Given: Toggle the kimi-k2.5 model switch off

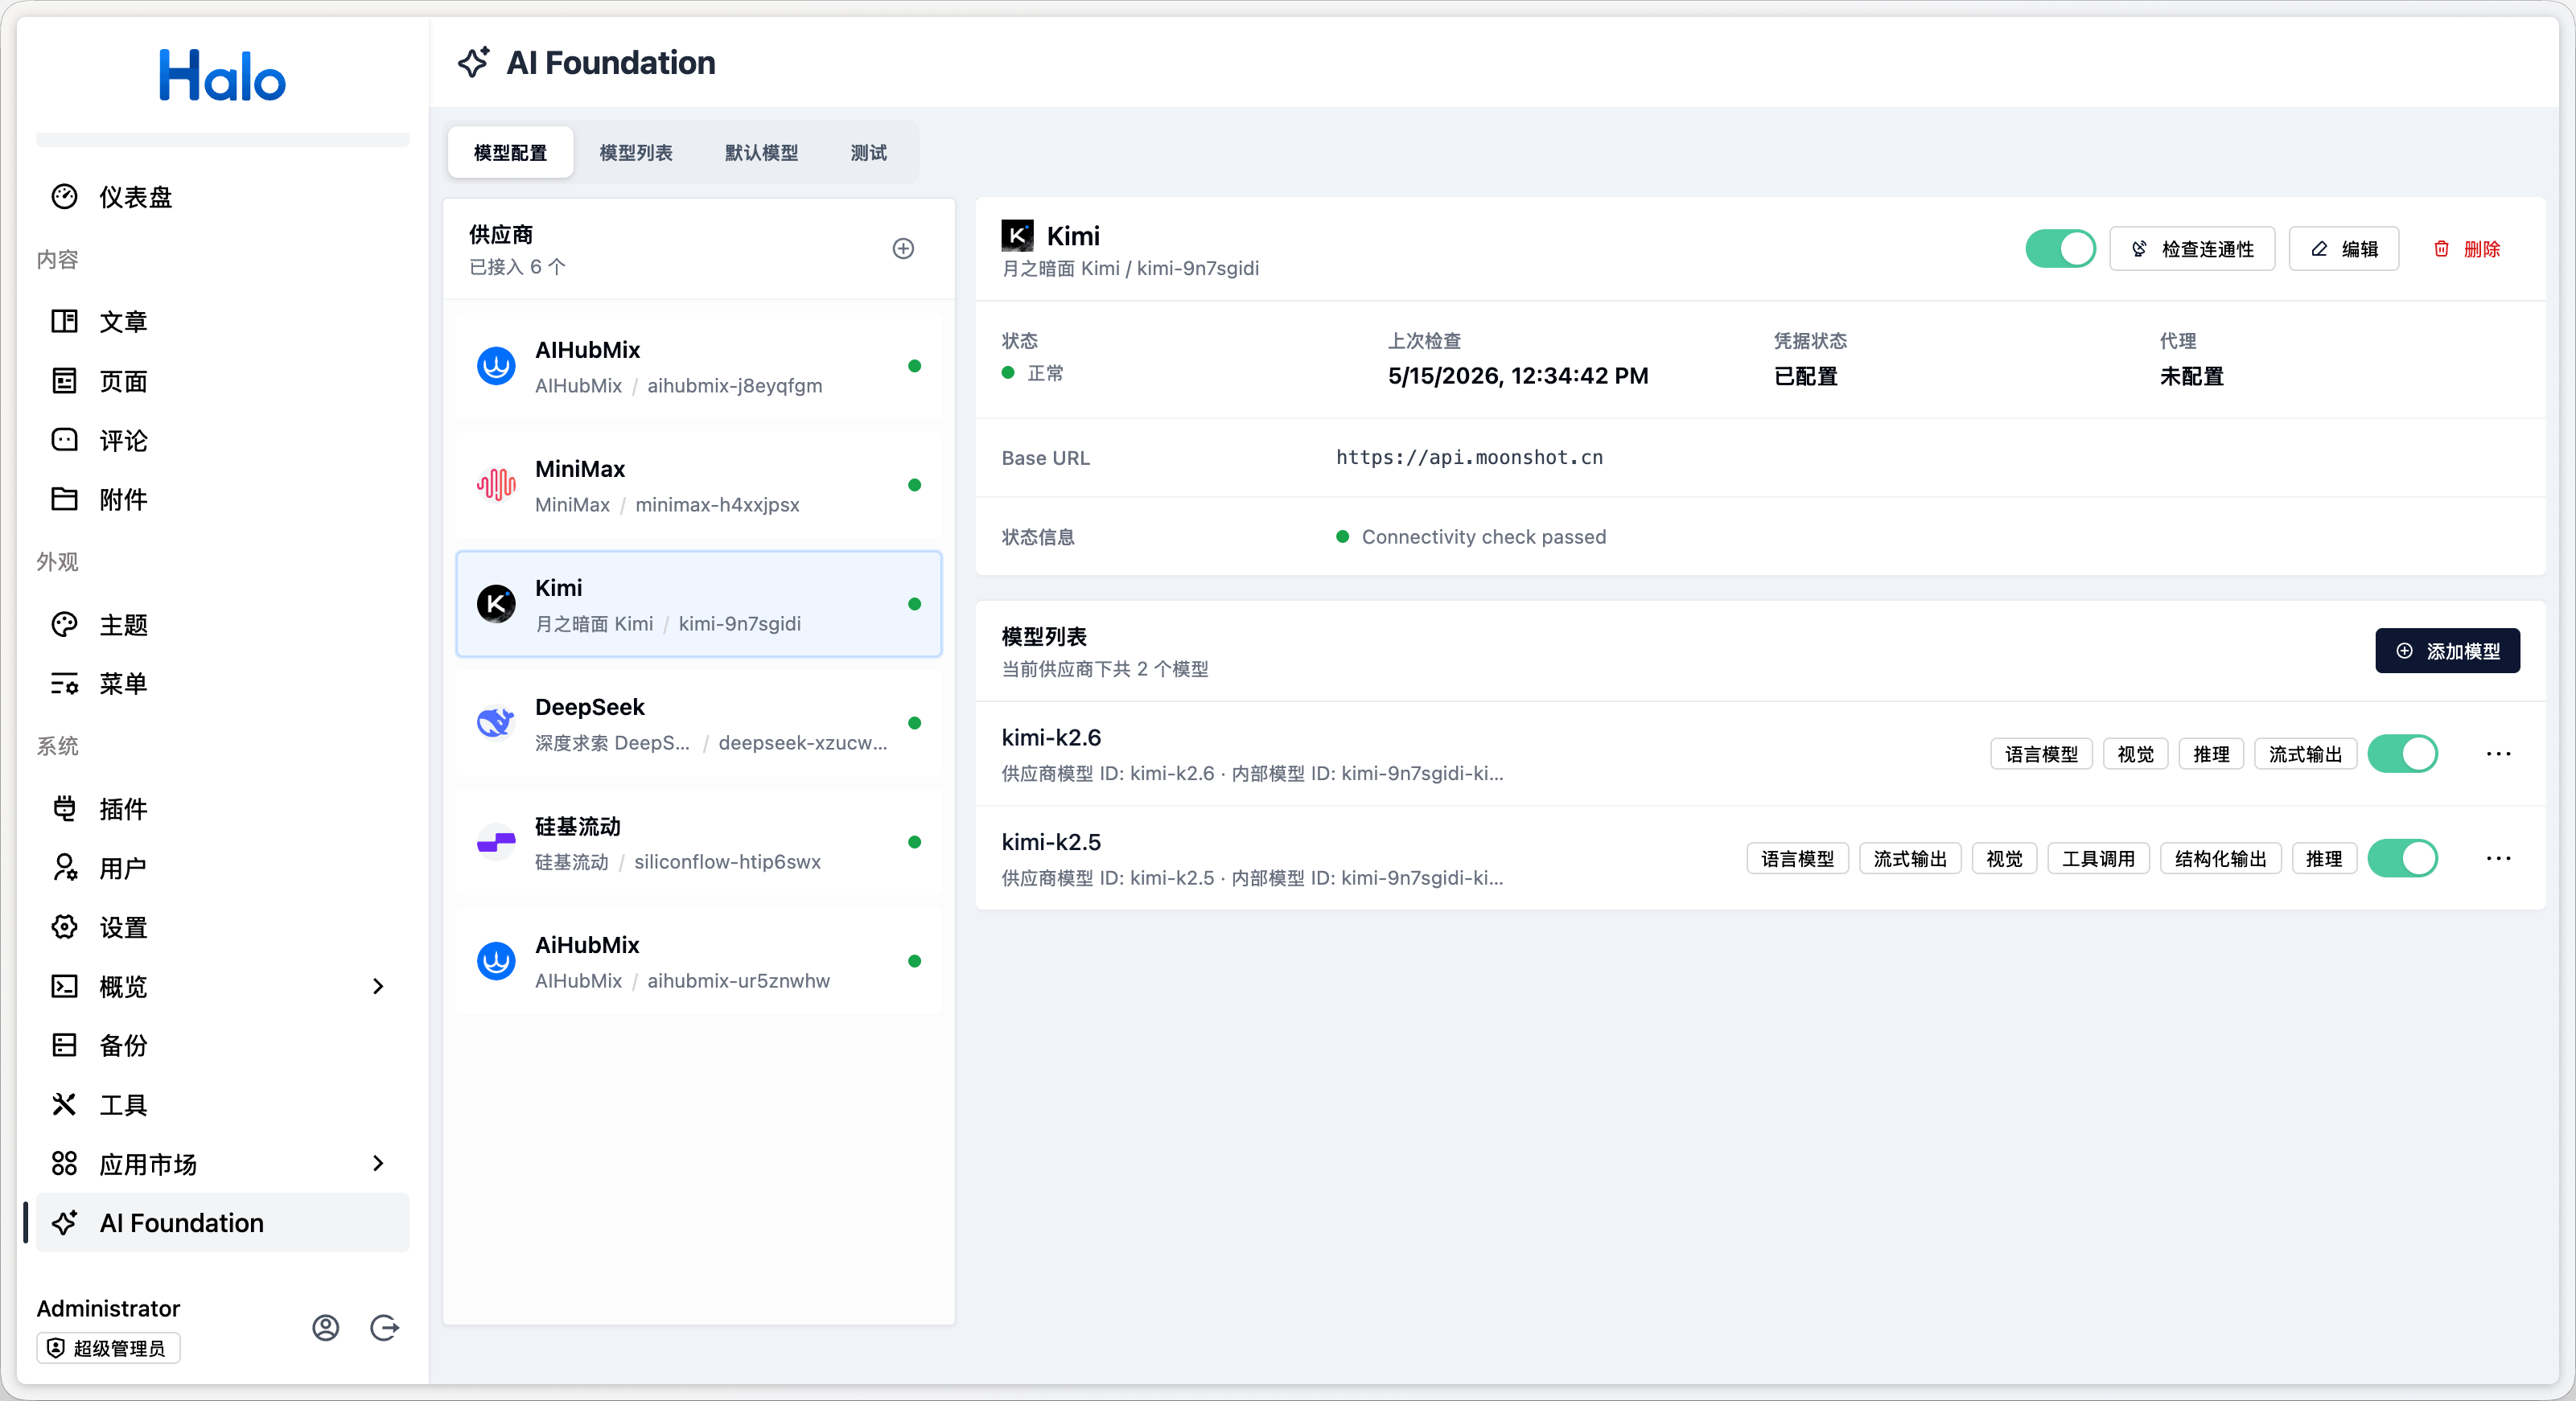Looking at the screenshot, I should 2402,859.
